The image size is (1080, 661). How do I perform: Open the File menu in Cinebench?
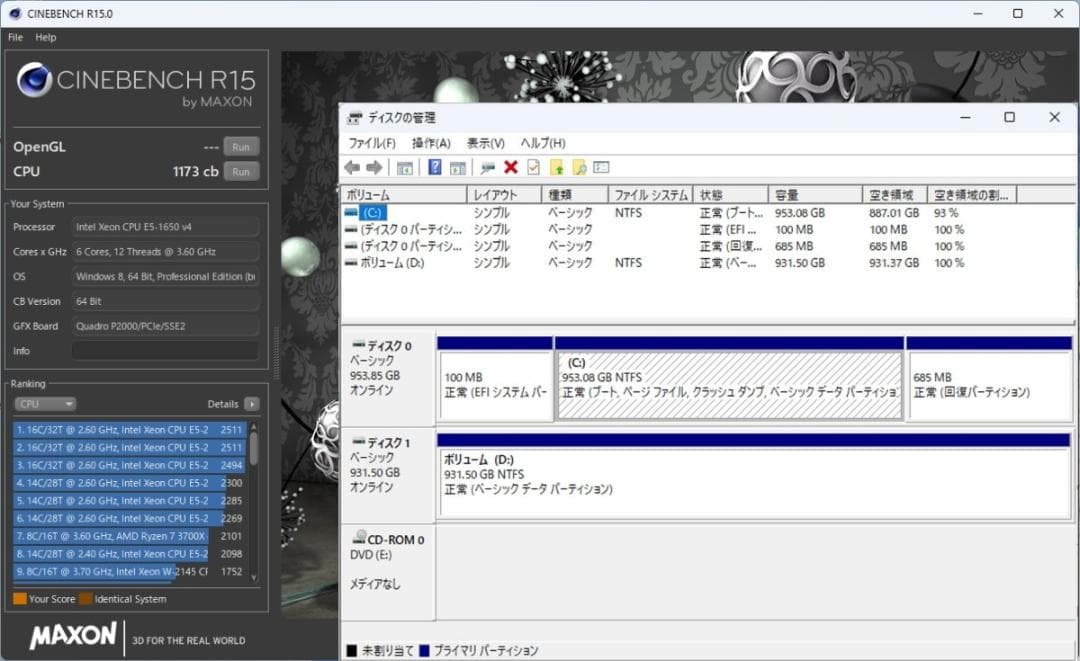tap(15, 37)
